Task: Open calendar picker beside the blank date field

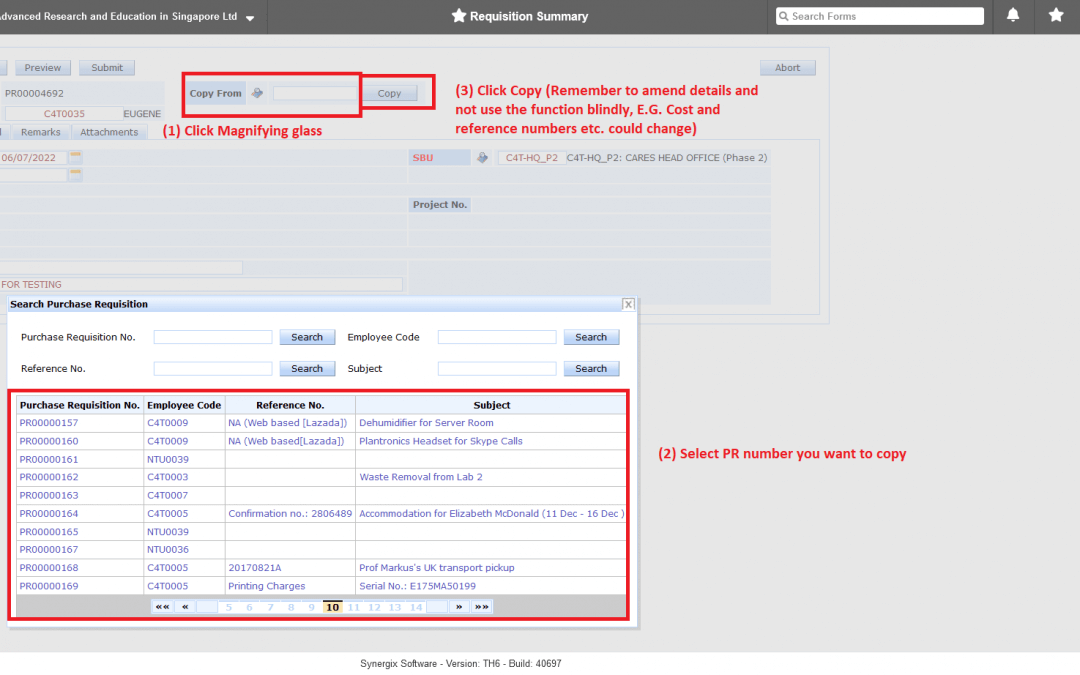Action: 75,175
